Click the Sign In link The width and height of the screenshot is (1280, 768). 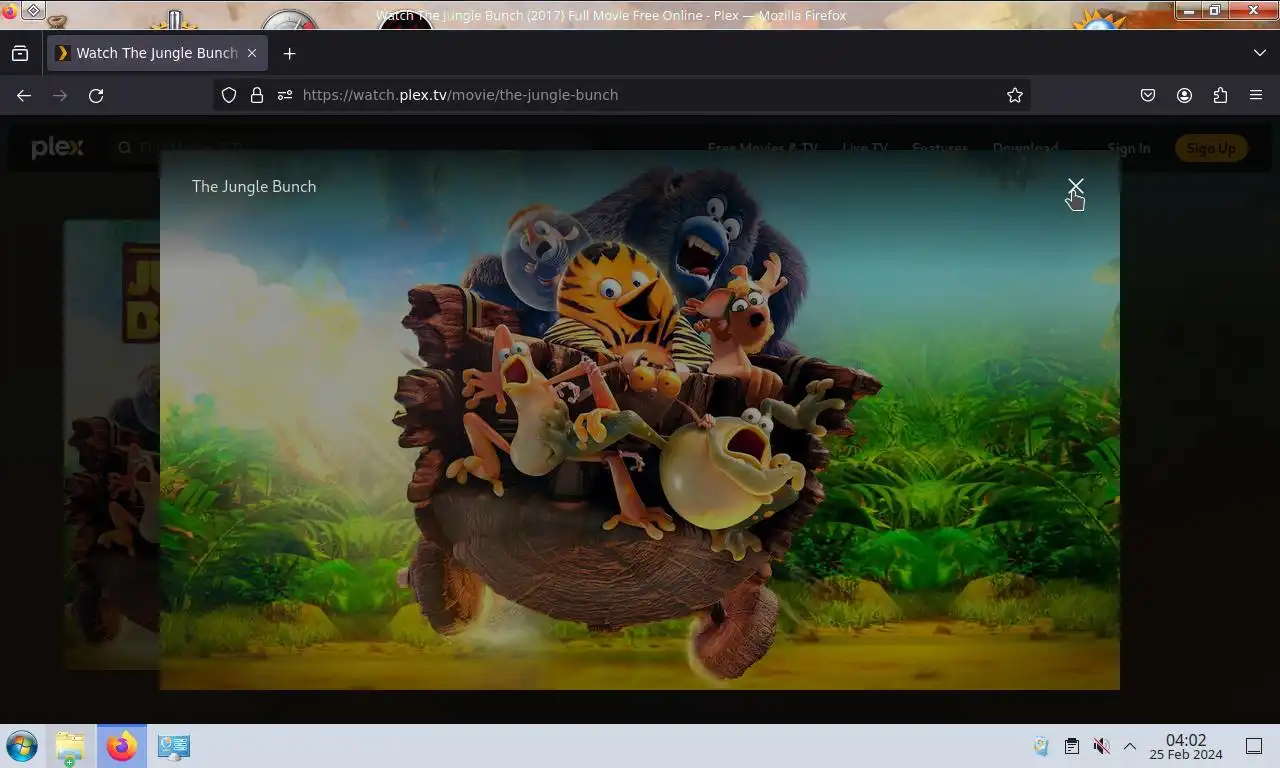pyautogui.click(x=1129, y=148)
